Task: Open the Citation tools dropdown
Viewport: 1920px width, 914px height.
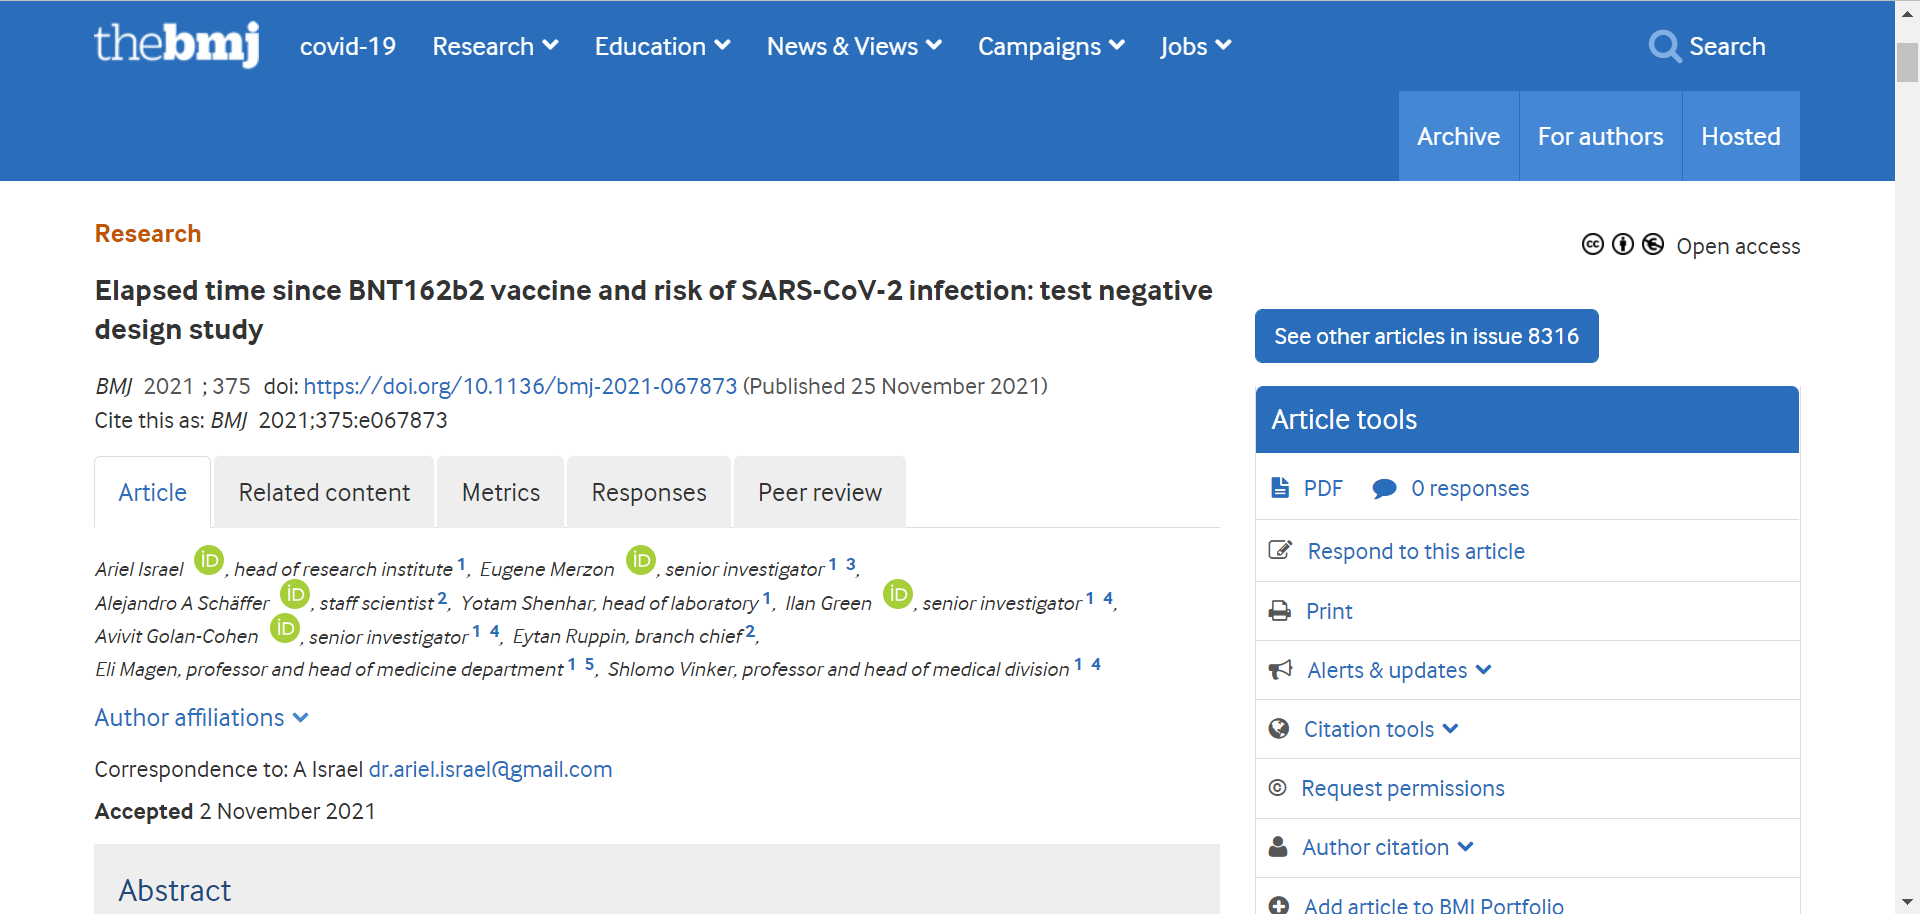Action: click(x=1380, y=729)
